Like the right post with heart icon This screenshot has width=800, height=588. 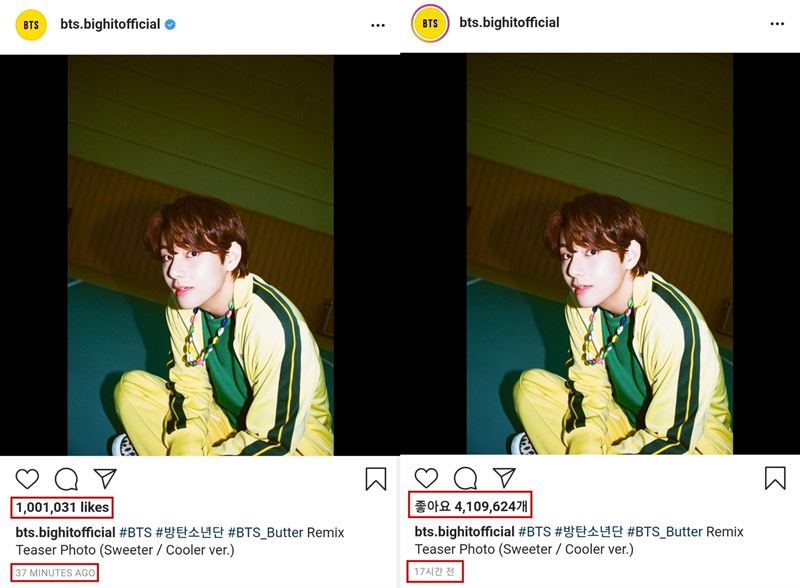(426, 478)
